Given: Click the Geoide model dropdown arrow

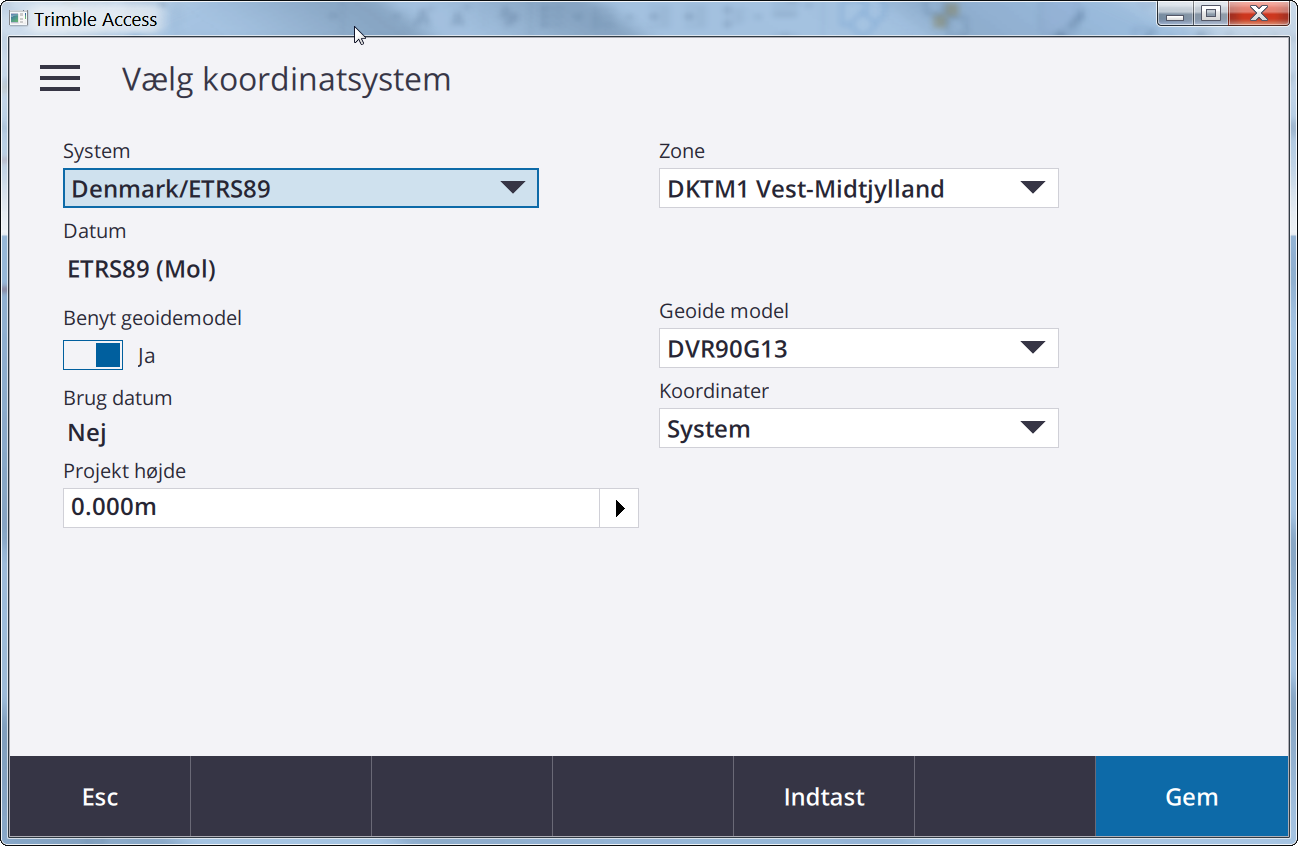Looking at the screenshot, I should coord(1033,348).
